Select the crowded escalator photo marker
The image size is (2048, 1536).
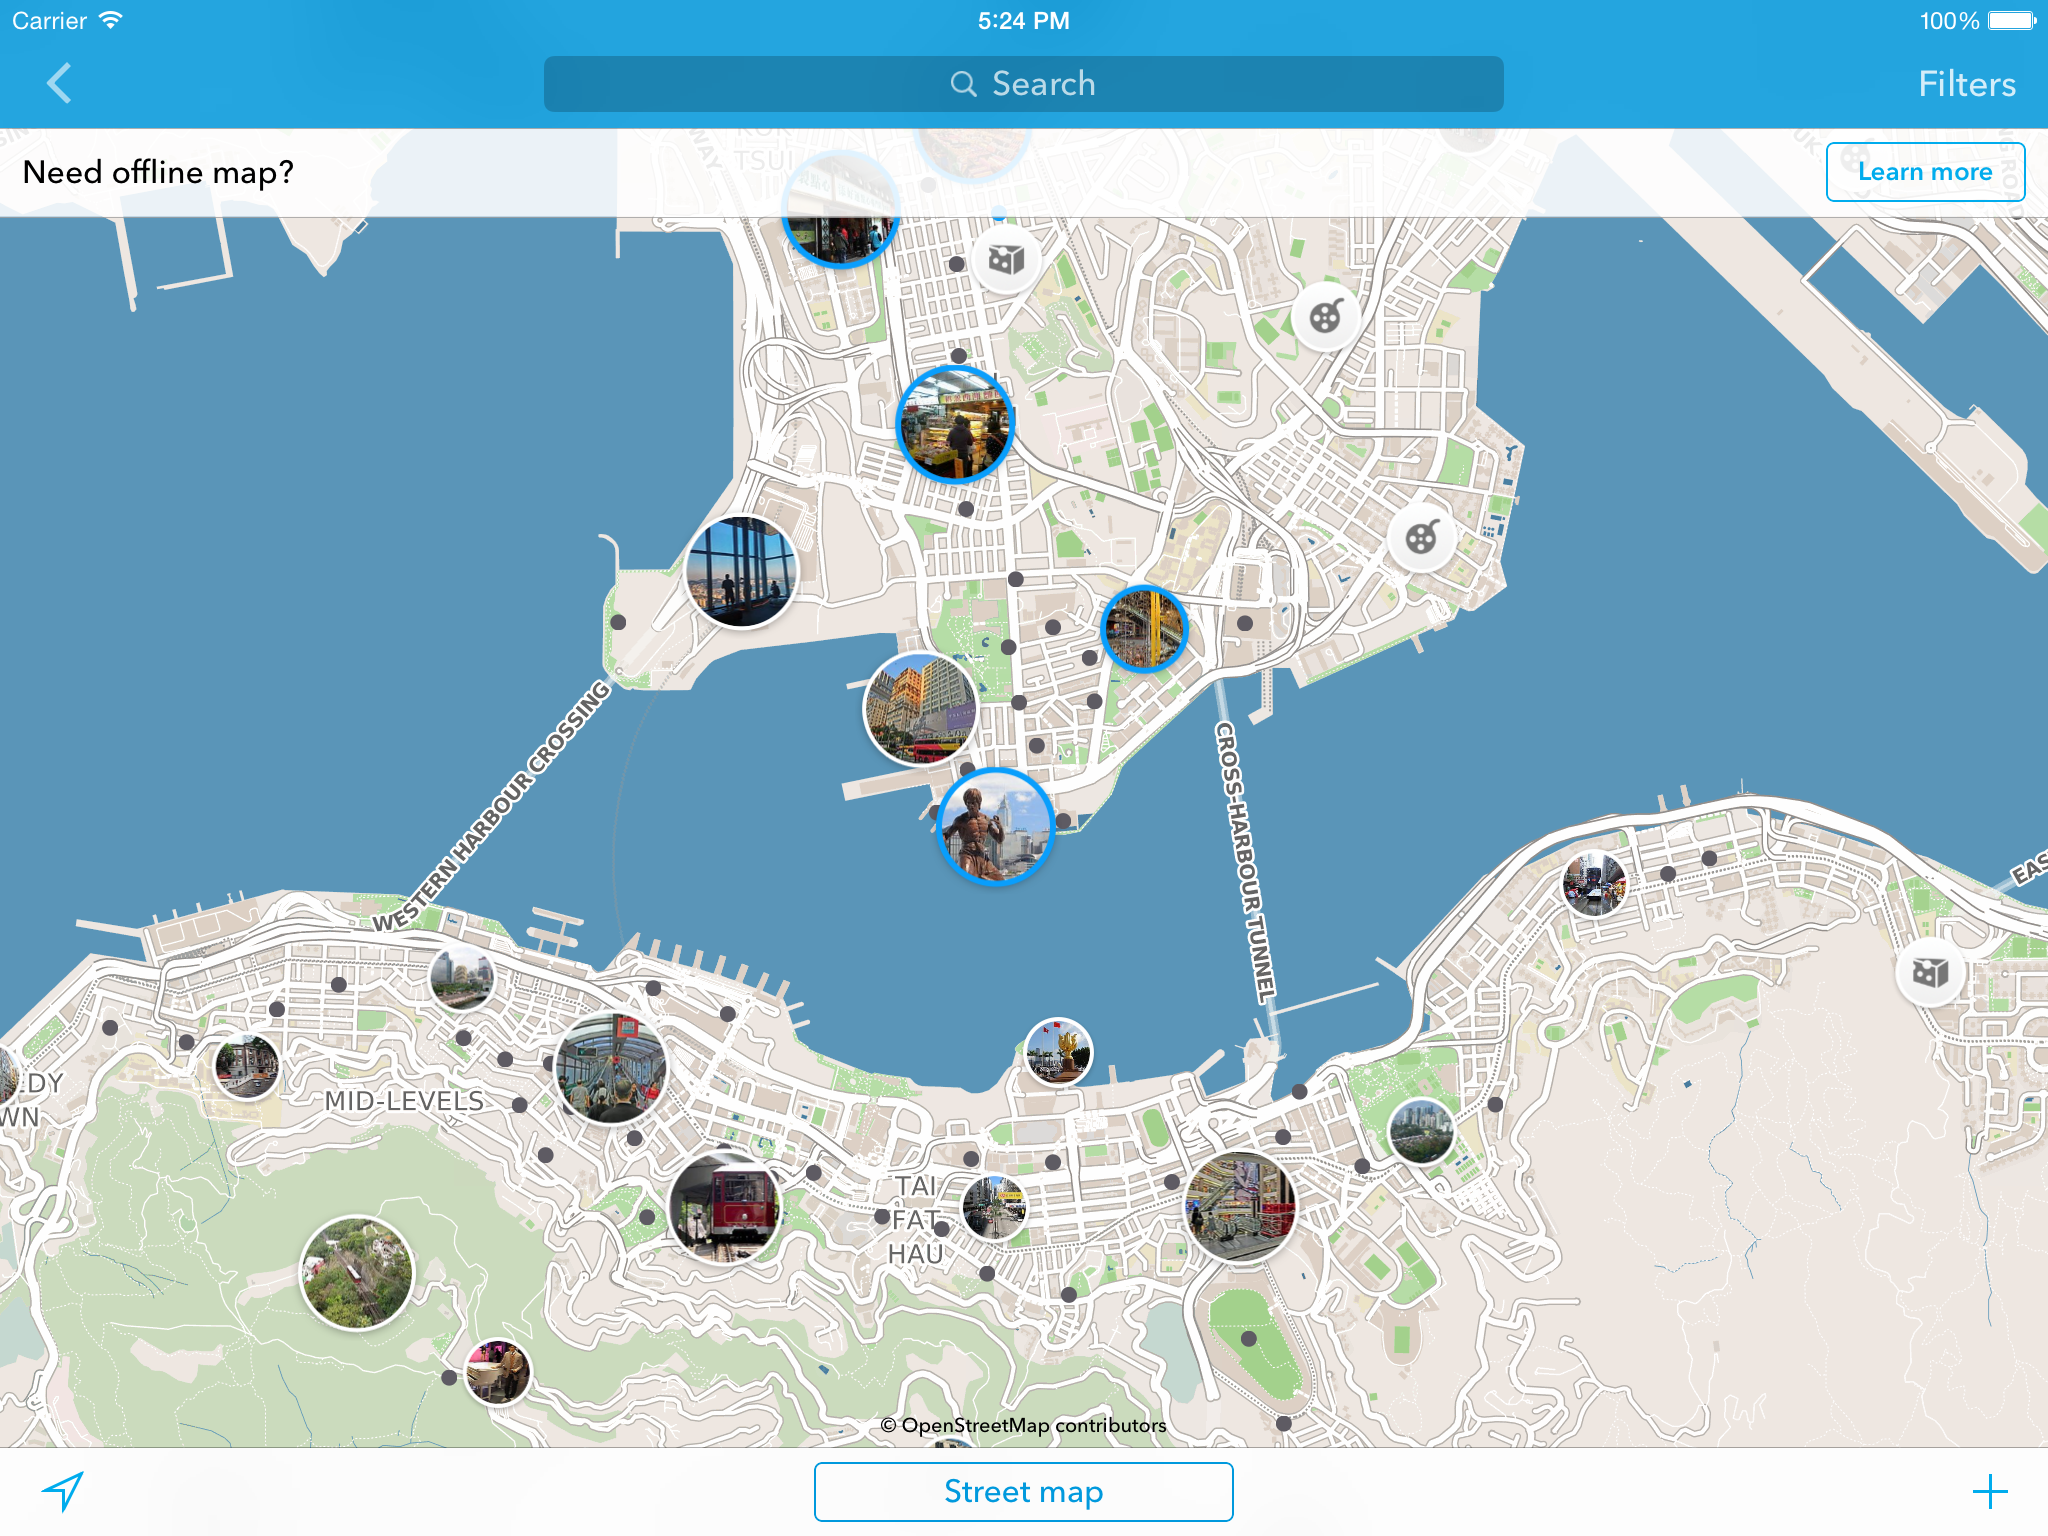[611, 1068]
